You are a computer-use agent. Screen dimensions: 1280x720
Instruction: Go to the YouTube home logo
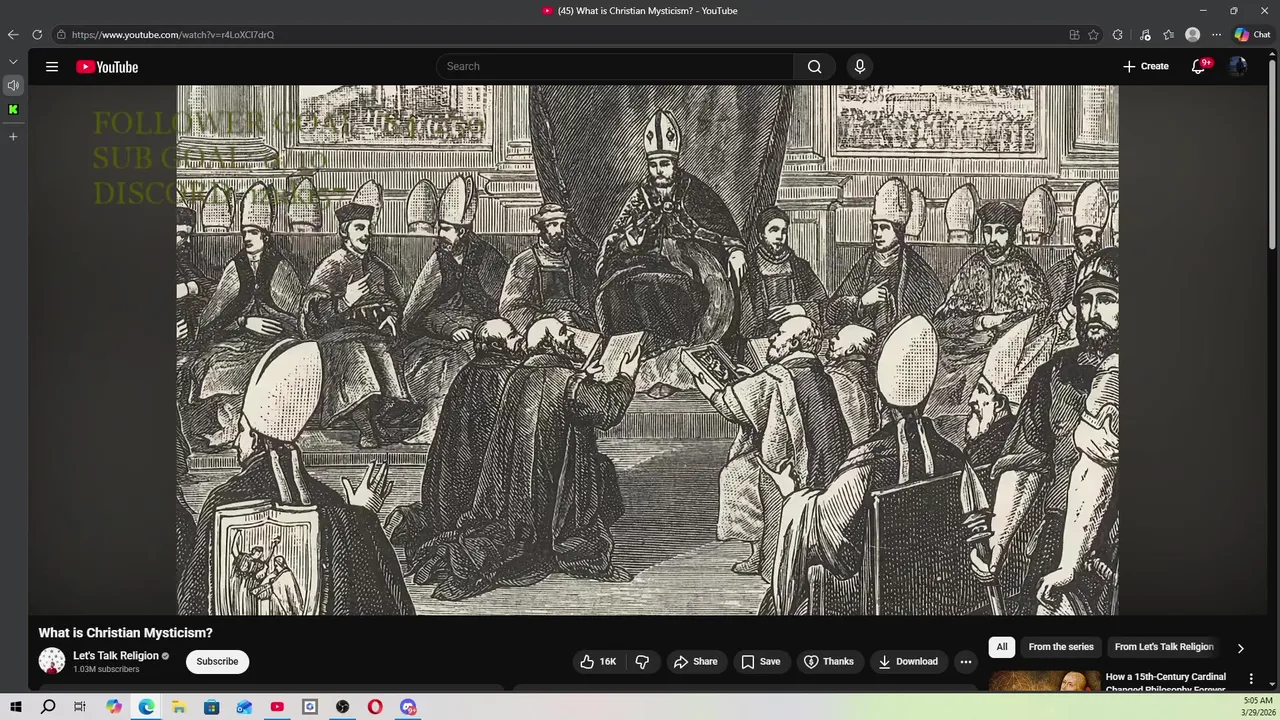pos(107,67)
